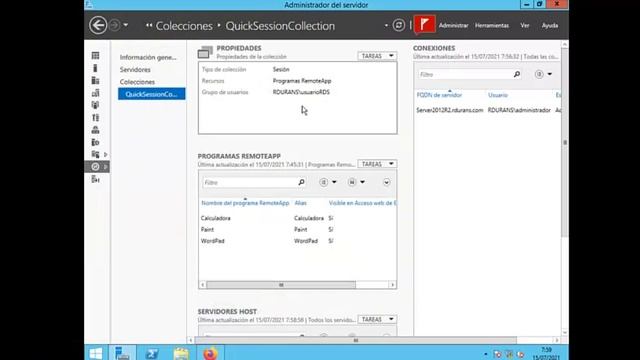Select QuickSessionCo... collection in navigation pane
Image resolution: width=640 pixels, height=360 pixels.
tap(151, 94)
